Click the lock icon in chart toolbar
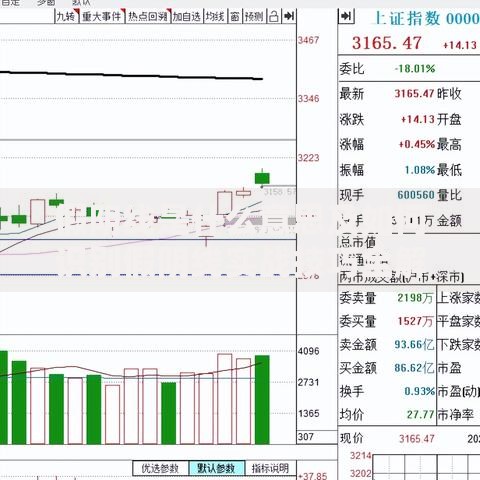Screen dimensions: 480x480 tap(274, 16)
